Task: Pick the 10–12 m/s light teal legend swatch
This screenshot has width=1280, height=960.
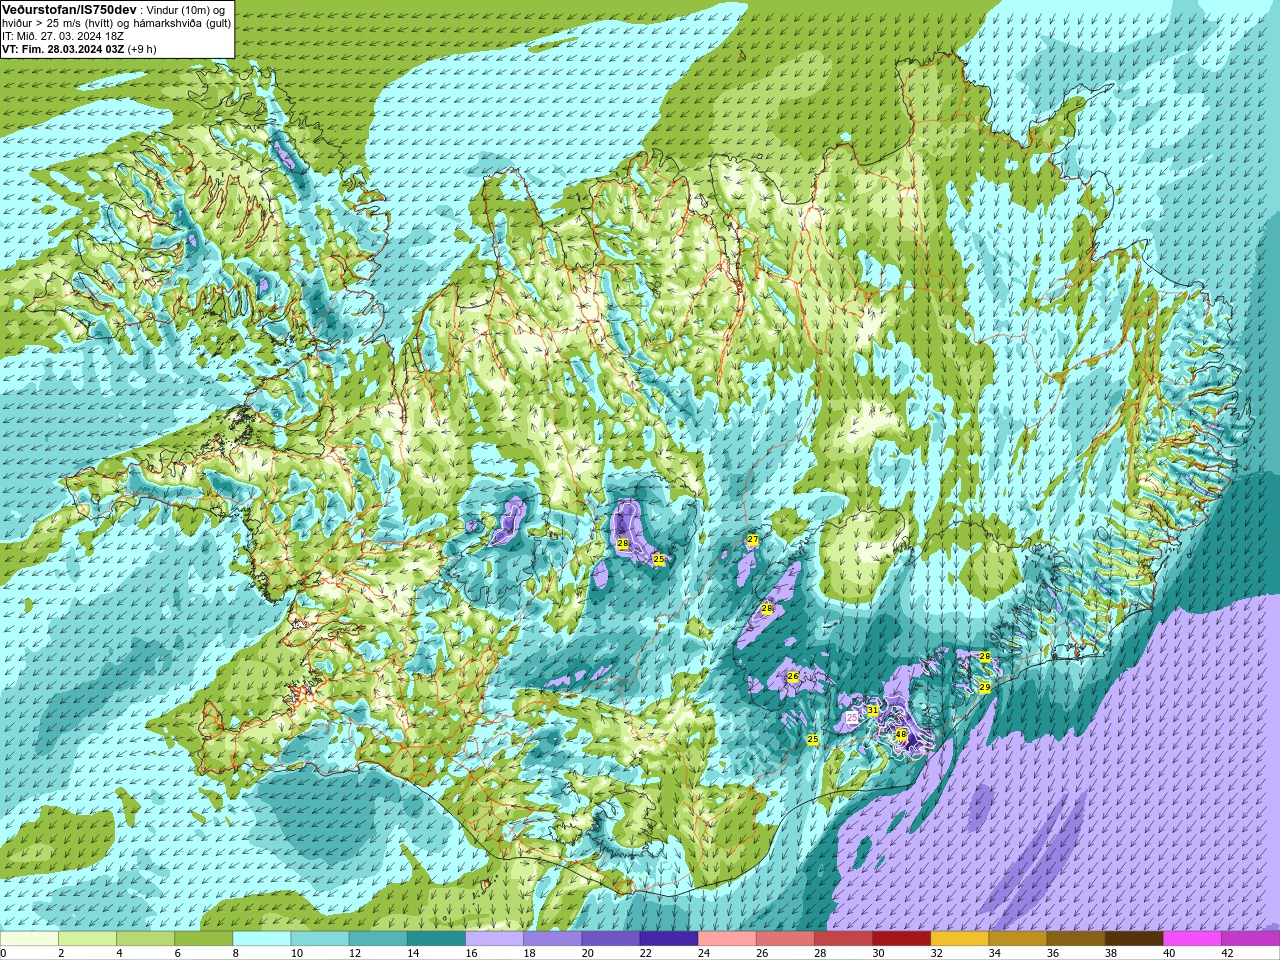Action: pyautogui.click(x=320, y=939)
